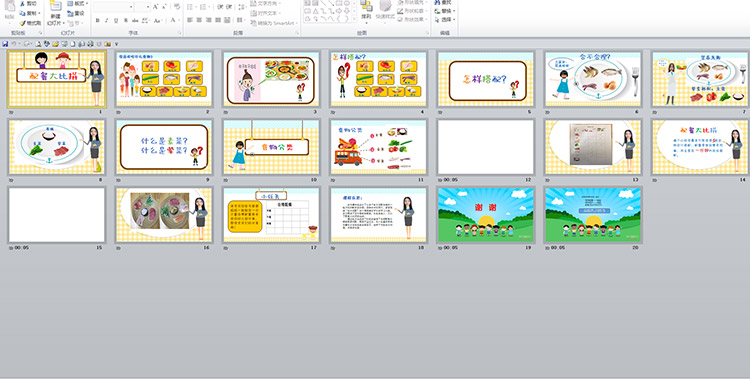Select slide 11 thumbnail with food truck
The image size is (750, 379).
point(378,147)
